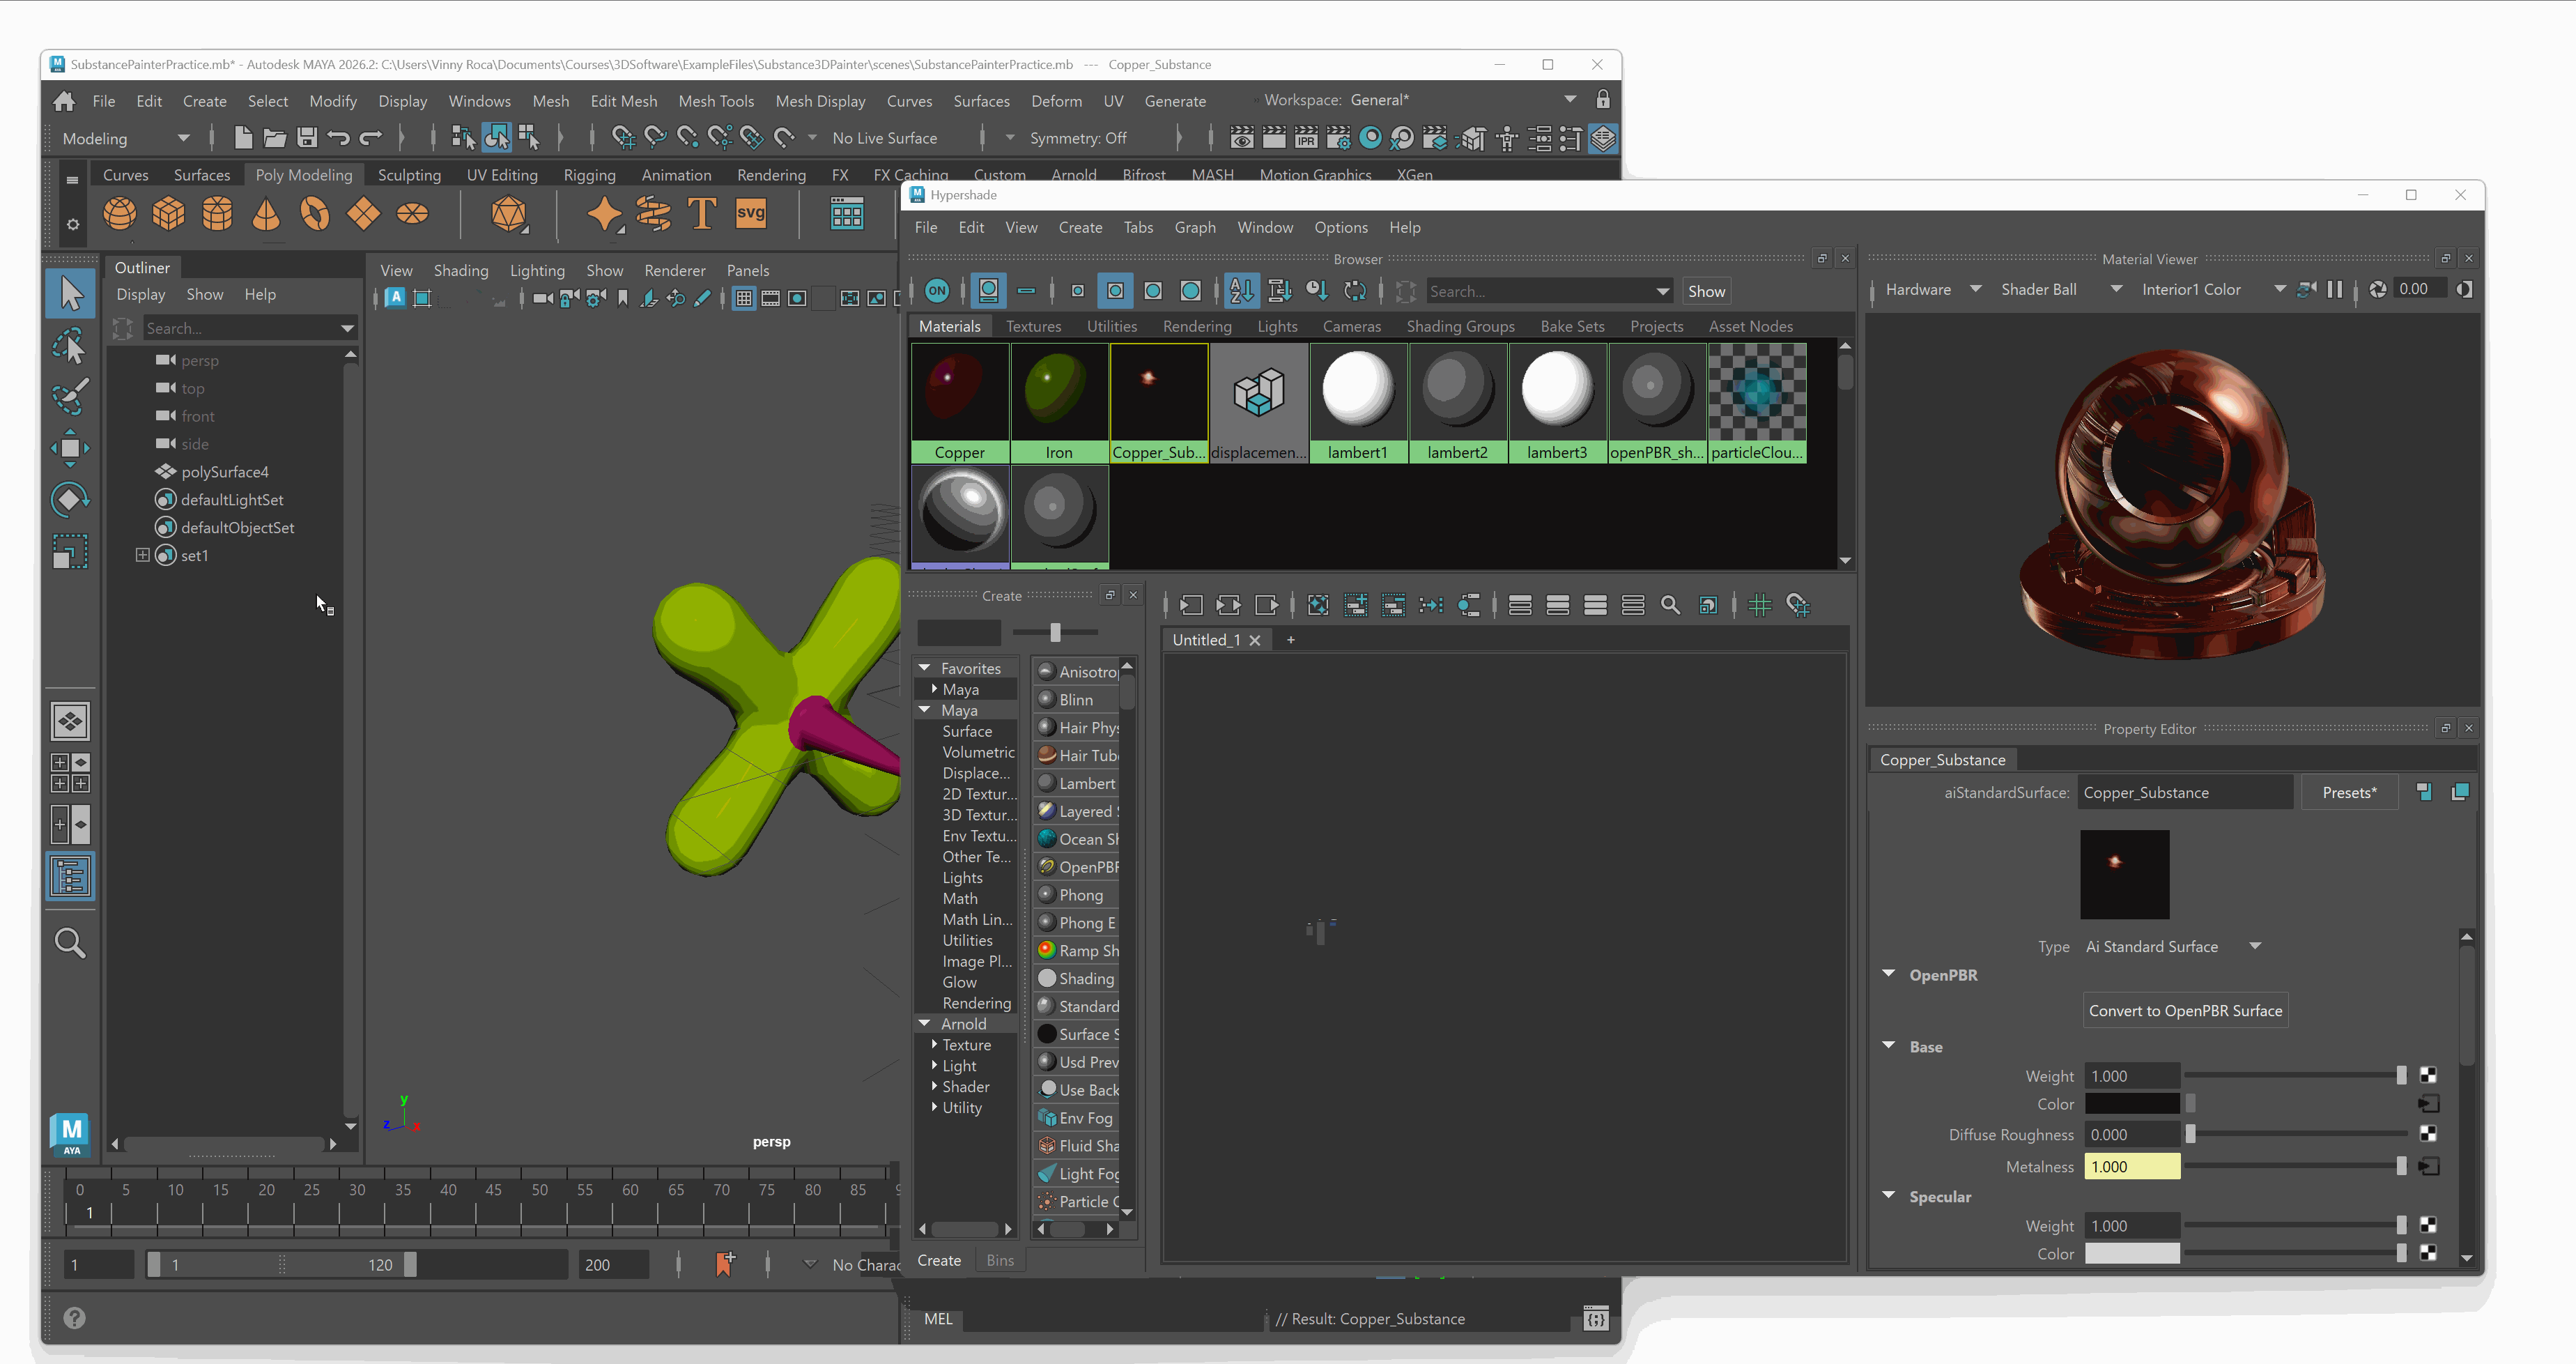Select the Poly Sphere shelf icon
Image resolution: width=2576 pixels, height=1364 pixels.
pyautogui.click(x=120, y=214)
